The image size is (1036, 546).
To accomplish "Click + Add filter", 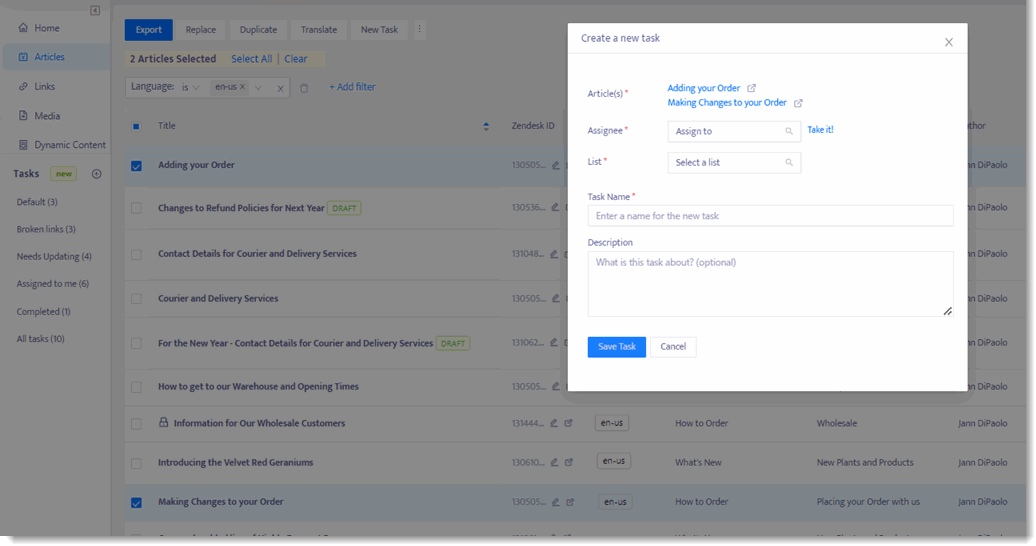I will pos(352,87).
